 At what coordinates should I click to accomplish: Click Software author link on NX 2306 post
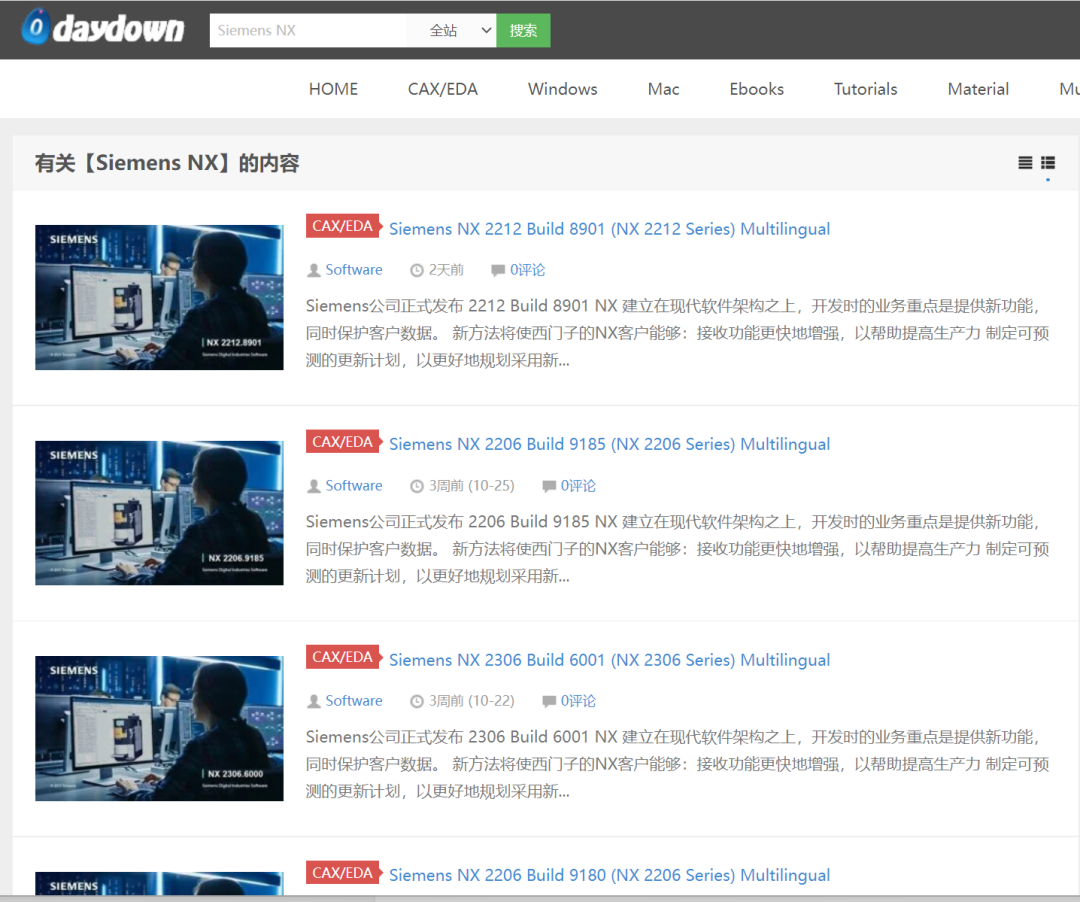[354, 700]
